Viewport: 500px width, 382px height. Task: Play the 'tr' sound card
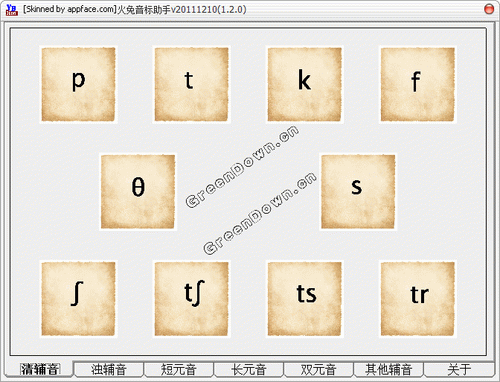pyautogui.click(x=418, y=299)
